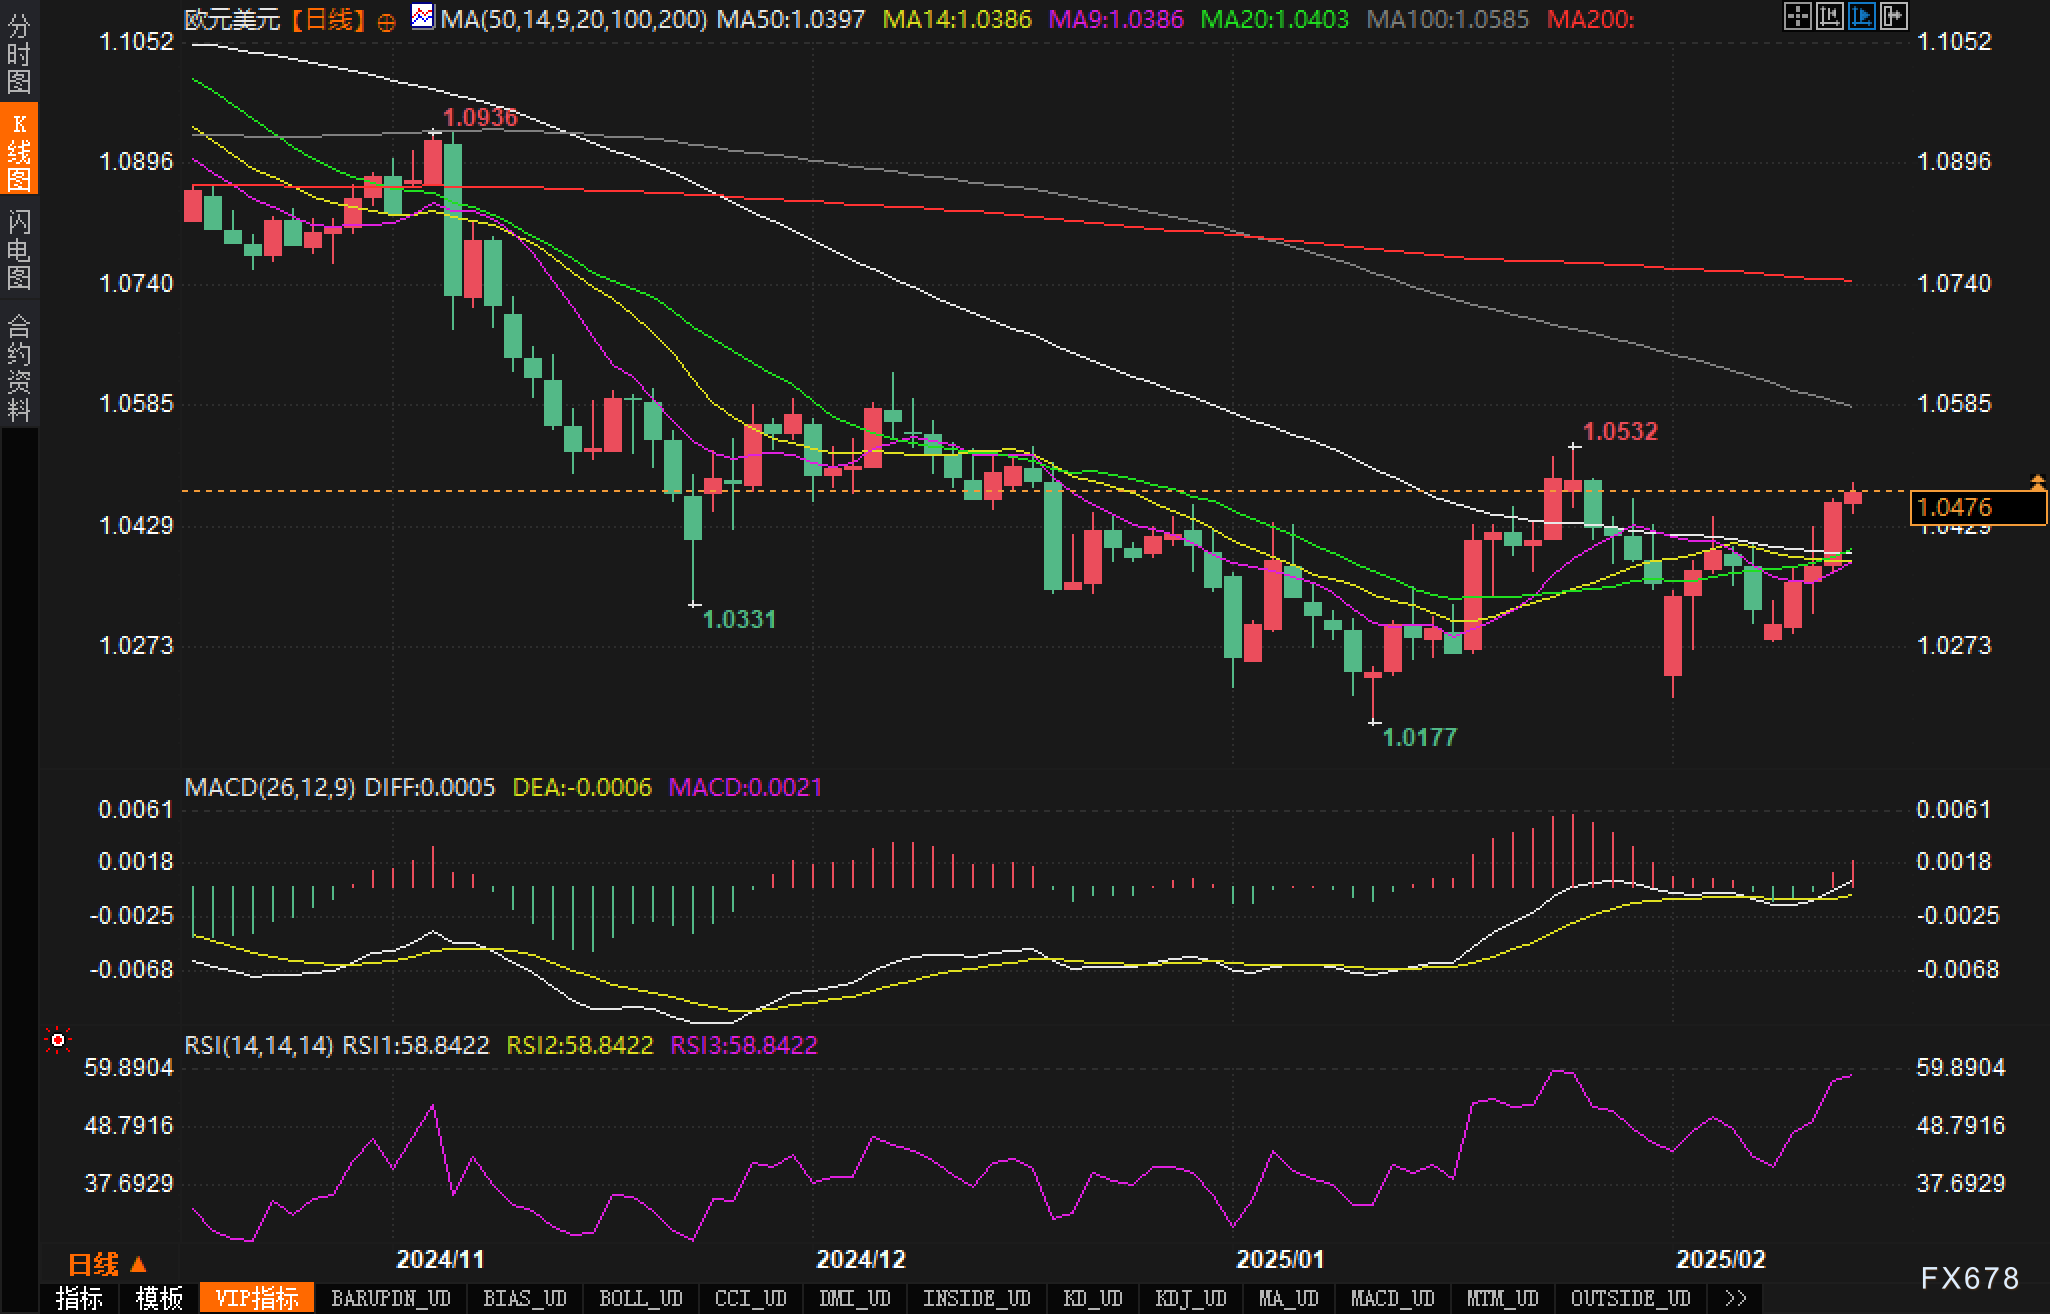
Task: Click the MA indicator candlestick icon in the legend
Action: [422, 16]
